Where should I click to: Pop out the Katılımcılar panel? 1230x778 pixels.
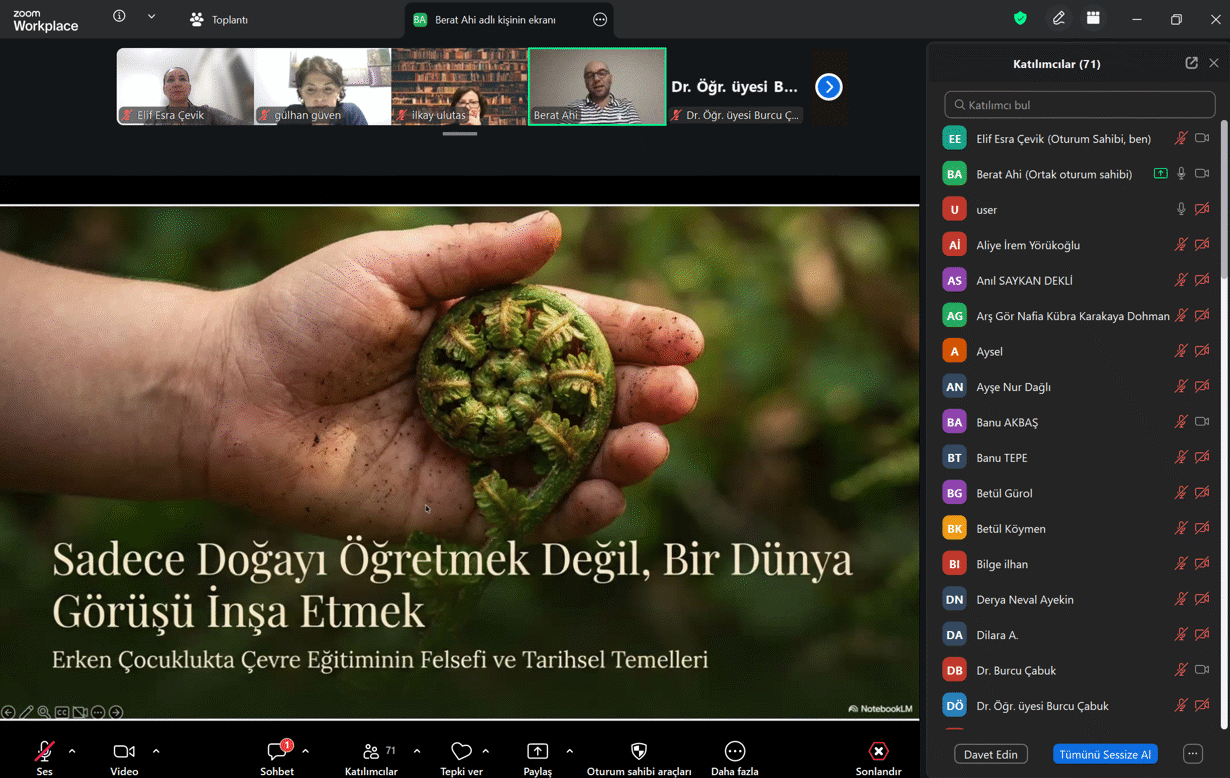[1191, 63]
